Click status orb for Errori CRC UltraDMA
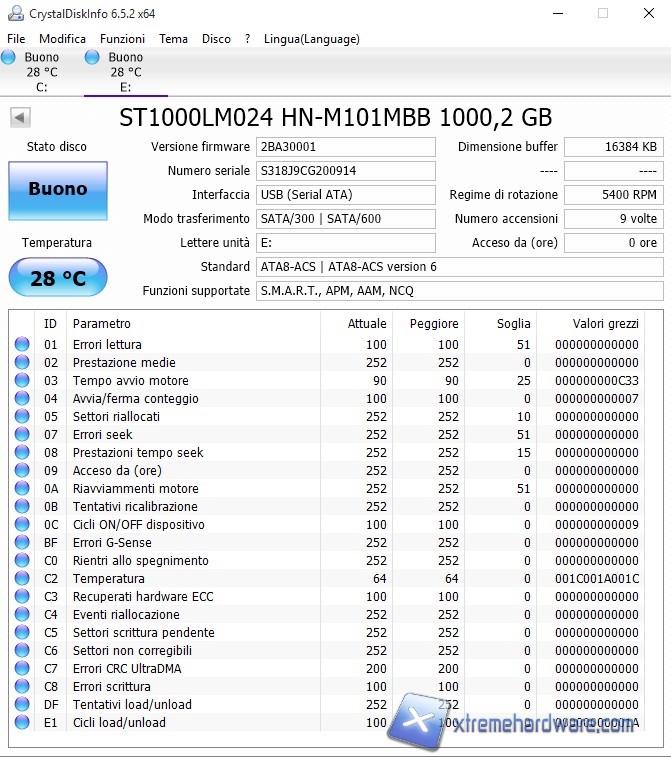This screenshot has width=671, height=757. pos(22,669)
